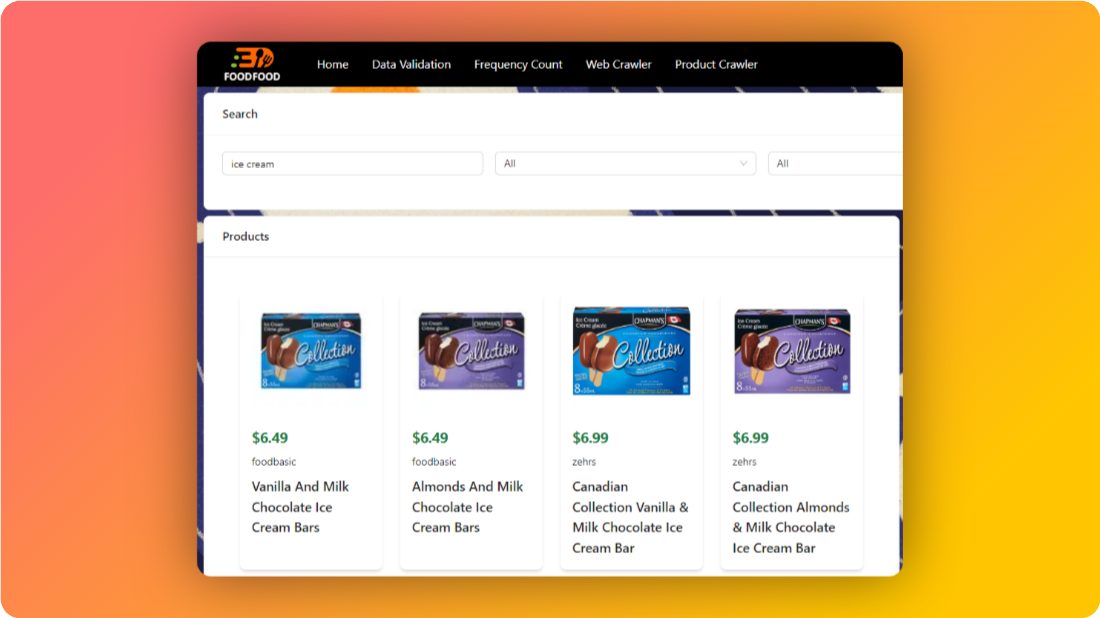This screenshot has height=618, width=1100.
Task: Click "Canadian Collection Vanilla & Milk Chocolate" title
Action: pyautogui.click(x=630, y=517)
